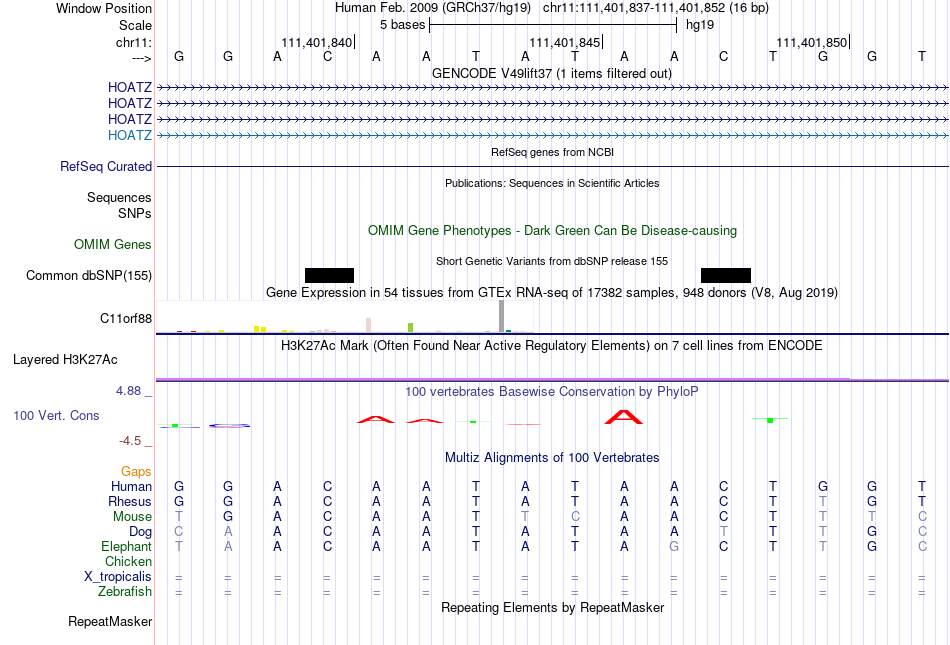Click the 111,401,850 ruler position label
Image resolution: width=950 pixels, height=645 pixels.
pos(812,42)
